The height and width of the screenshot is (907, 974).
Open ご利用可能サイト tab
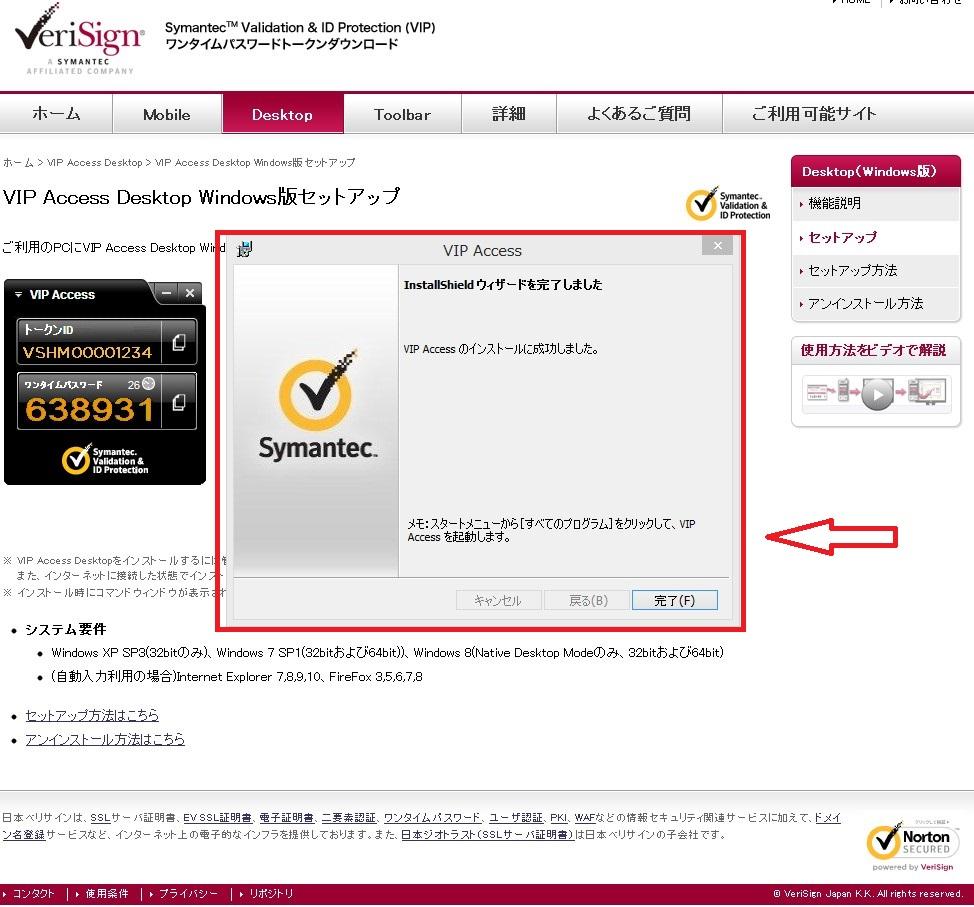tap(814, 114)
